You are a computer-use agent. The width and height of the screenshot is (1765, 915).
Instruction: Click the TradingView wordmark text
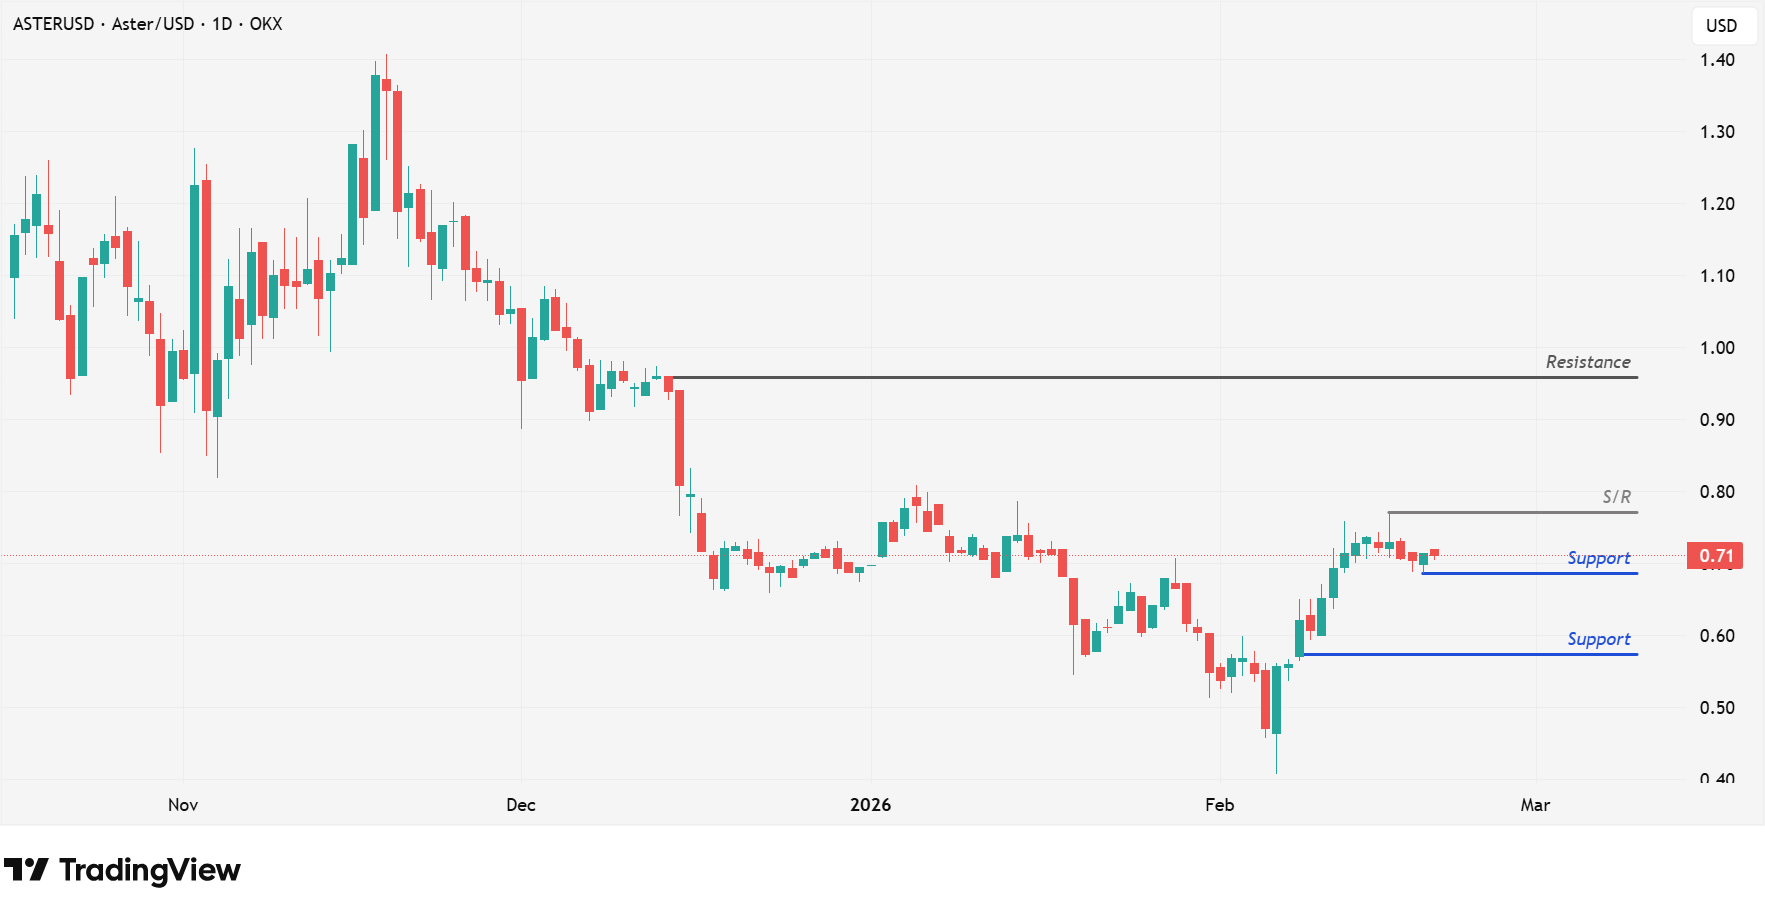[150, 870]
